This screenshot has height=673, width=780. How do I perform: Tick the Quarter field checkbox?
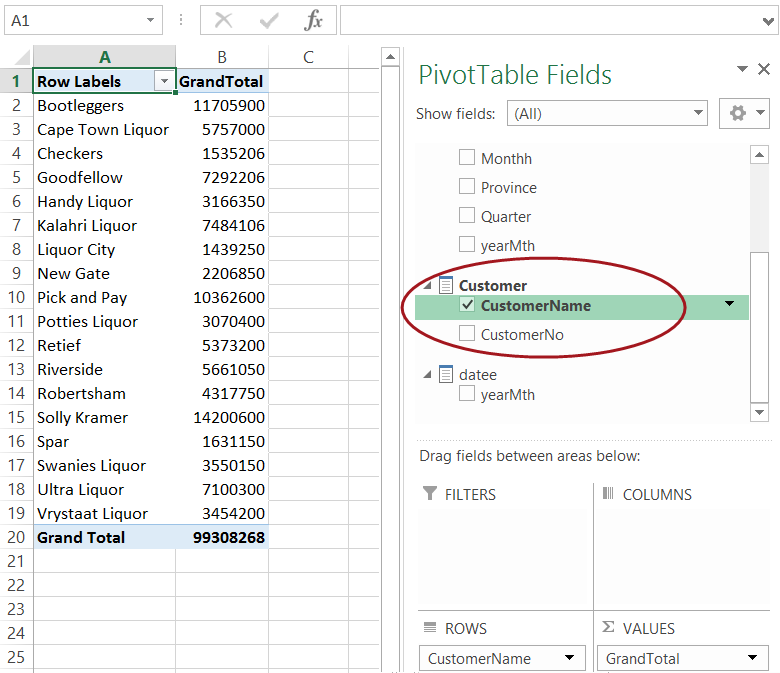tap(467, 216)
